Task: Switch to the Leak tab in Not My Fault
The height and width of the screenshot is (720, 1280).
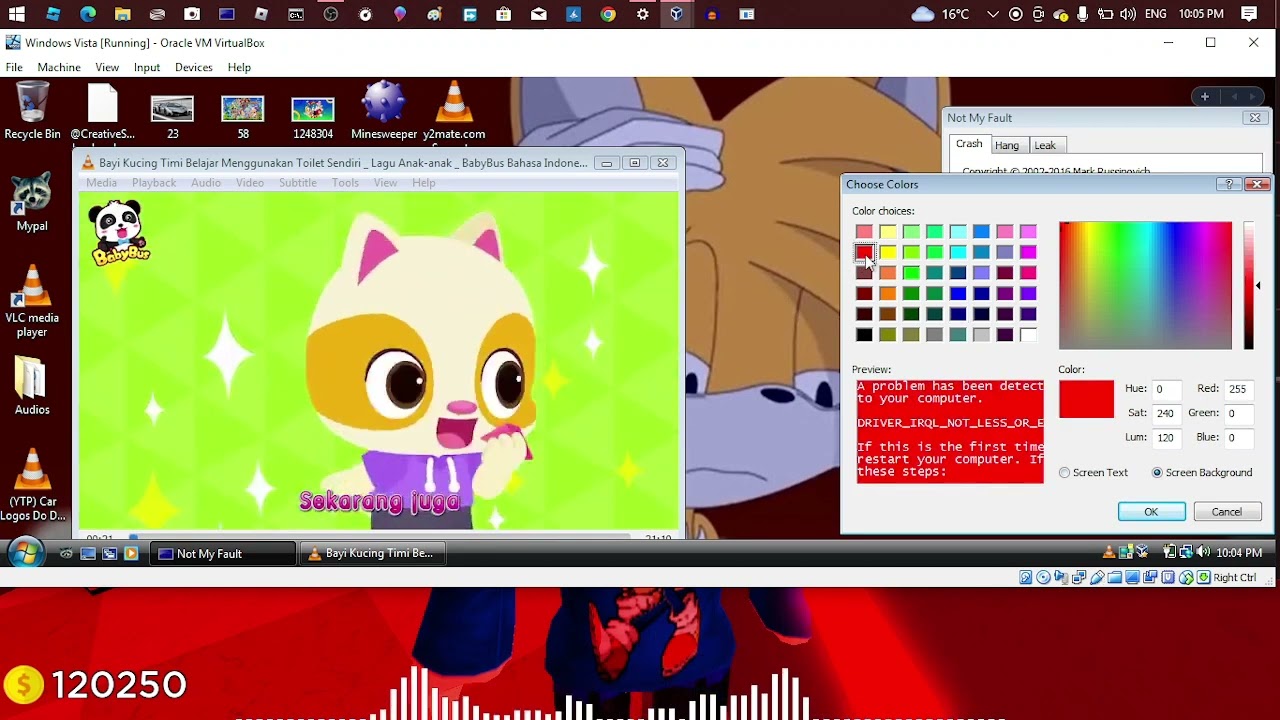Action: 1045,145
